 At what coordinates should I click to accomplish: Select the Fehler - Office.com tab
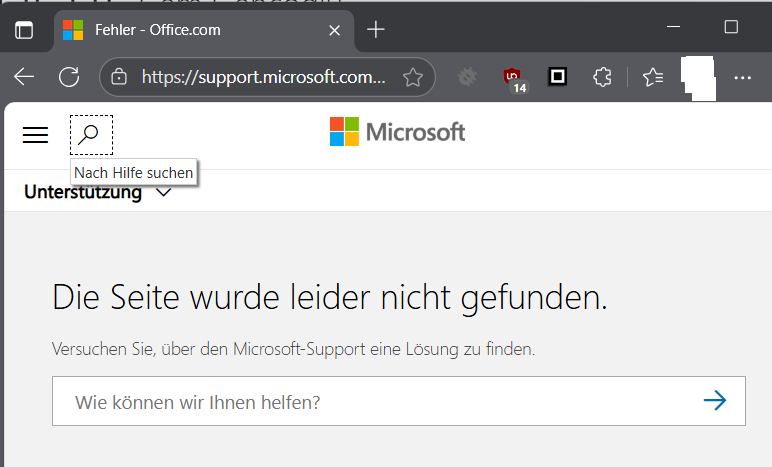[x=204, y=31]
